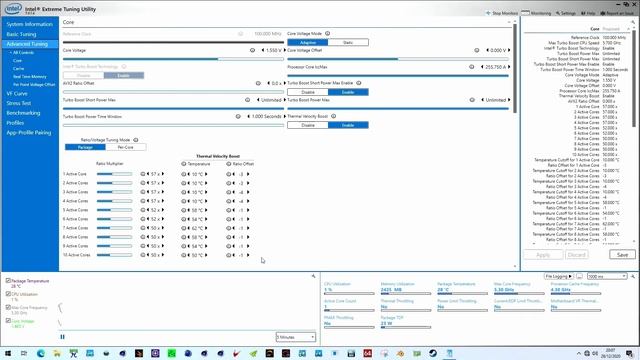
Task: Click the Discard button
Action: pos(576,255)
